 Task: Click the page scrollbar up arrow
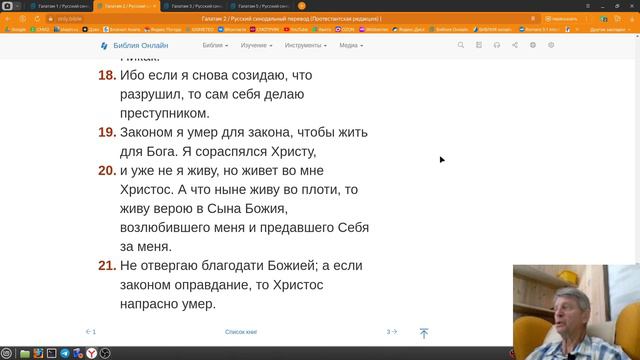[x=638, y=36]
